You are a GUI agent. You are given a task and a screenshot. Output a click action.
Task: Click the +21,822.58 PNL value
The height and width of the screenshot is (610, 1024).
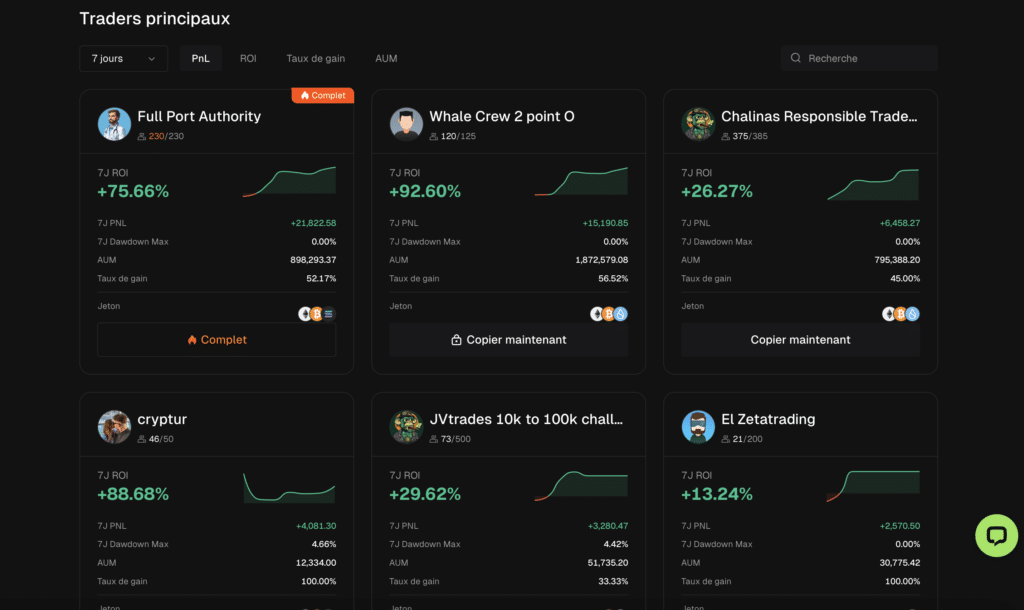click(313, 223)
